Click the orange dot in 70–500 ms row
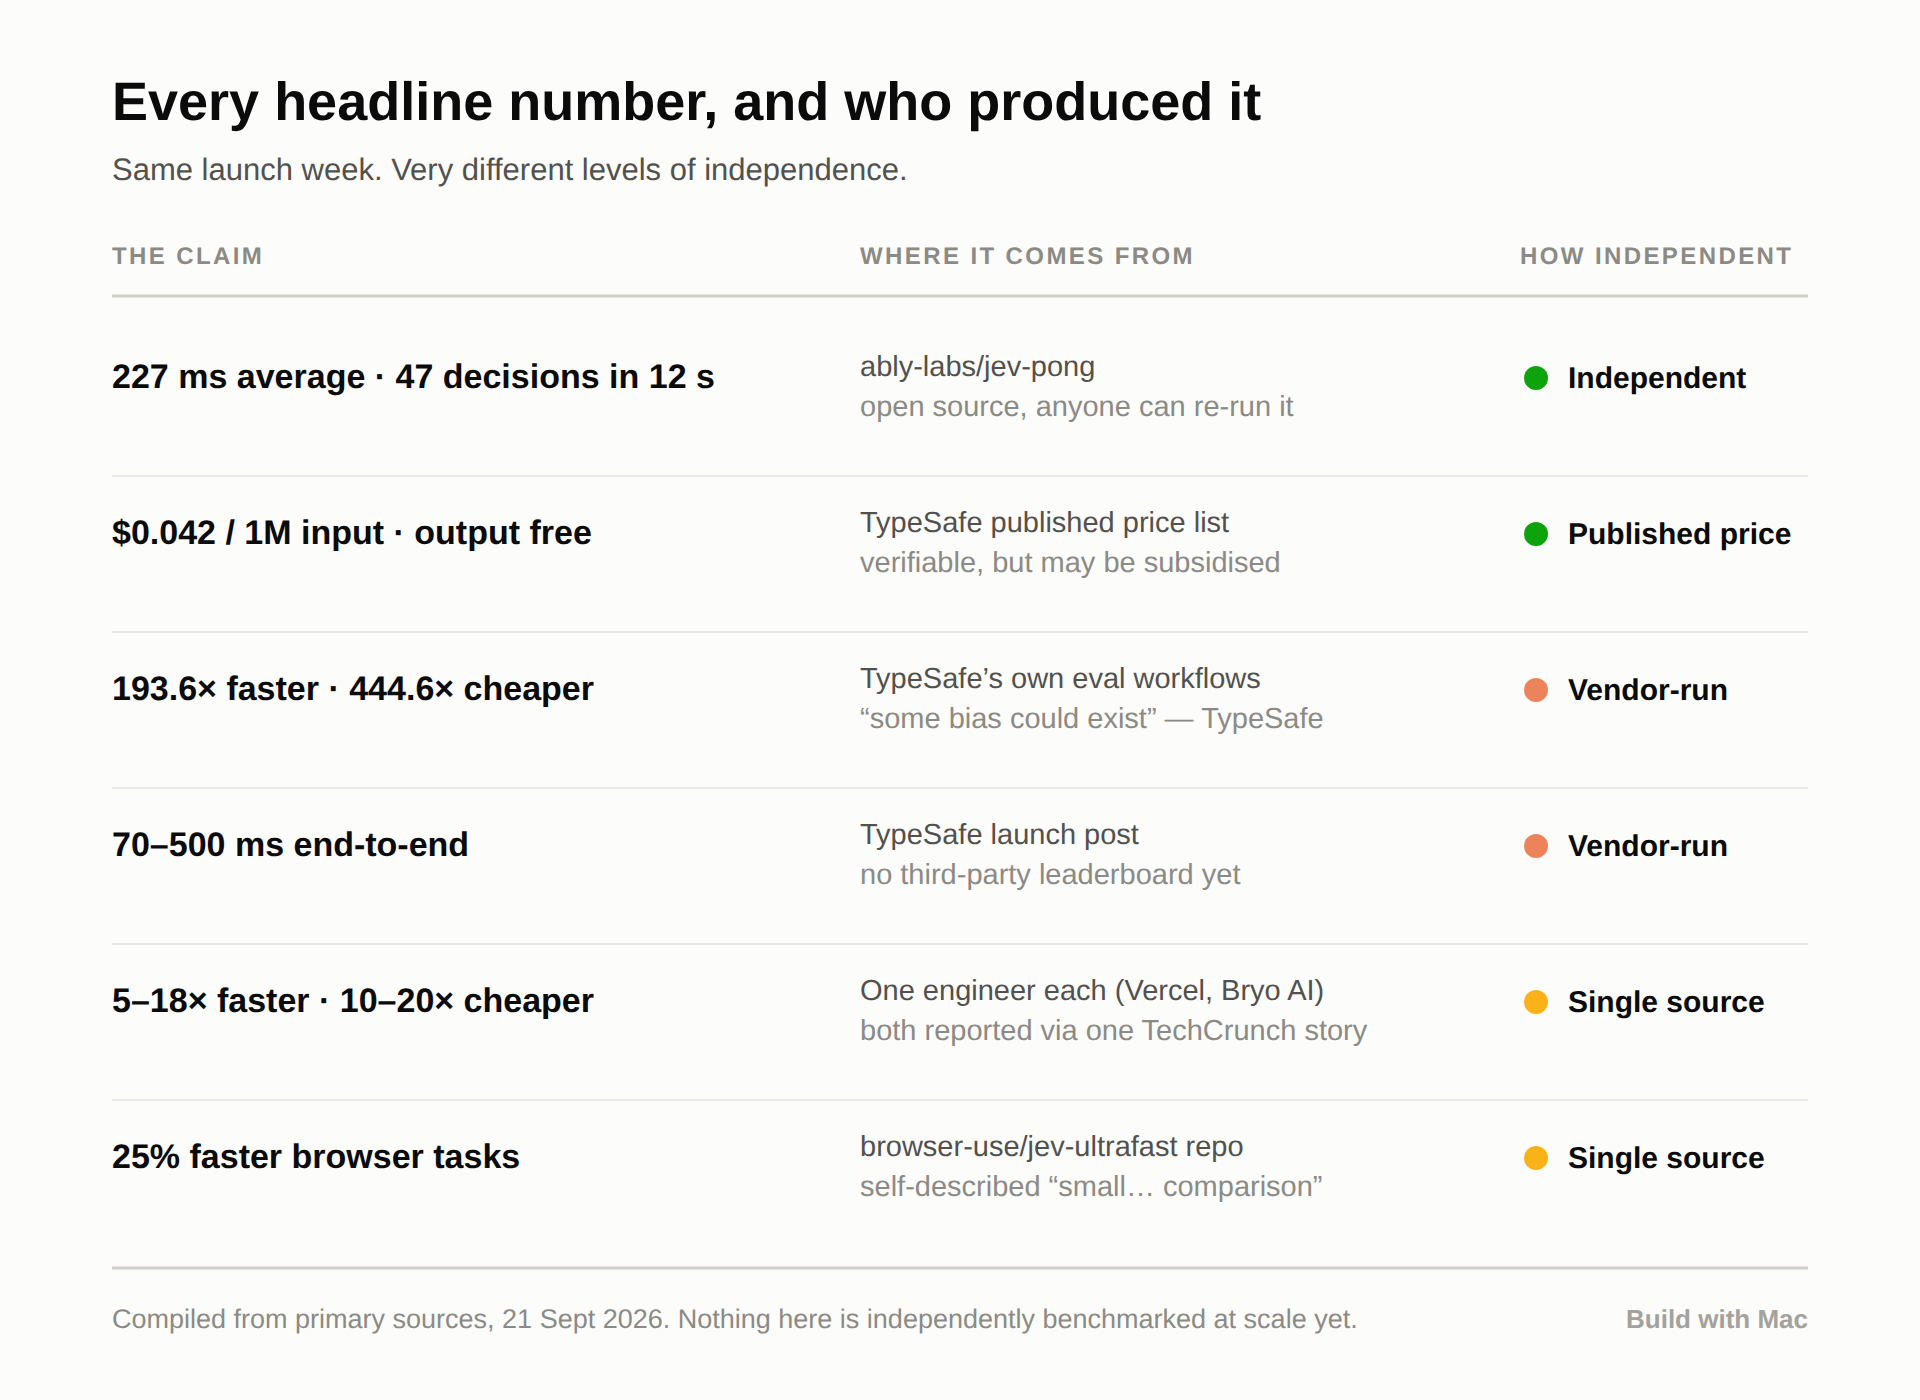1920x1400 pixels. click(1536, 846)
